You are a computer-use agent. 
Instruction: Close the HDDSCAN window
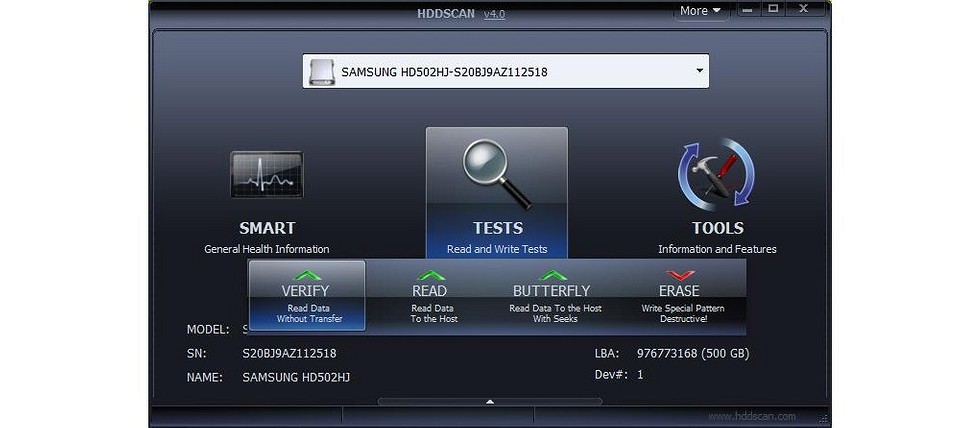tap(804, 9)
